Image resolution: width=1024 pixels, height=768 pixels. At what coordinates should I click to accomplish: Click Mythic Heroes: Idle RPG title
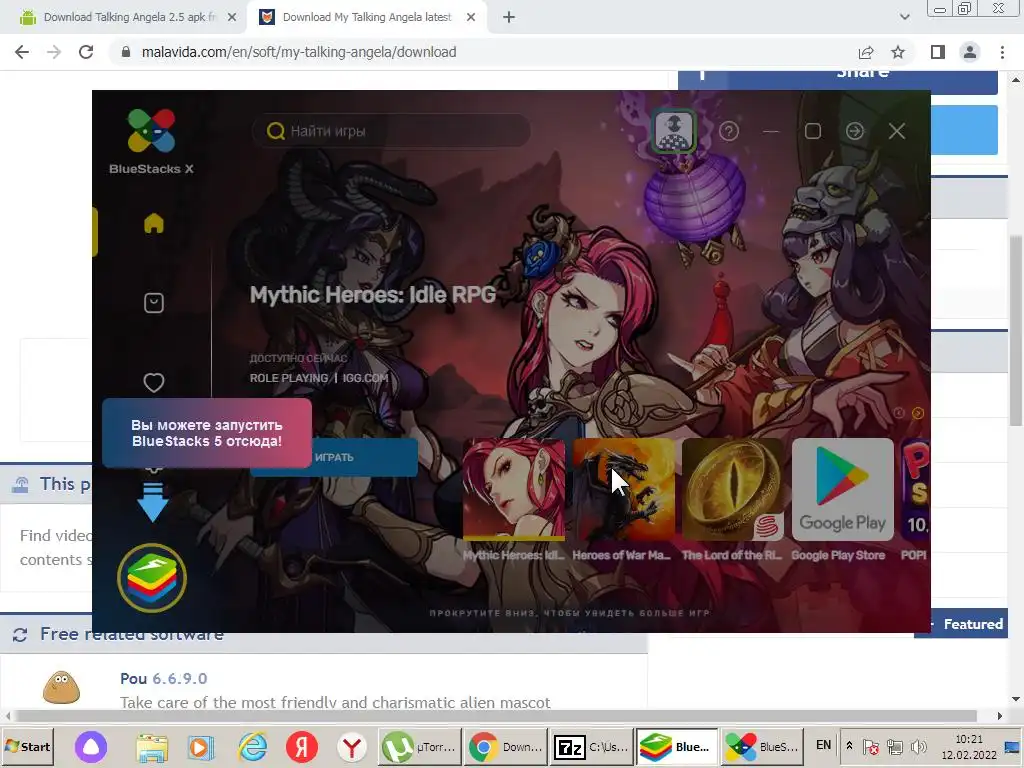pyautogui.click(x=373, y=295)
